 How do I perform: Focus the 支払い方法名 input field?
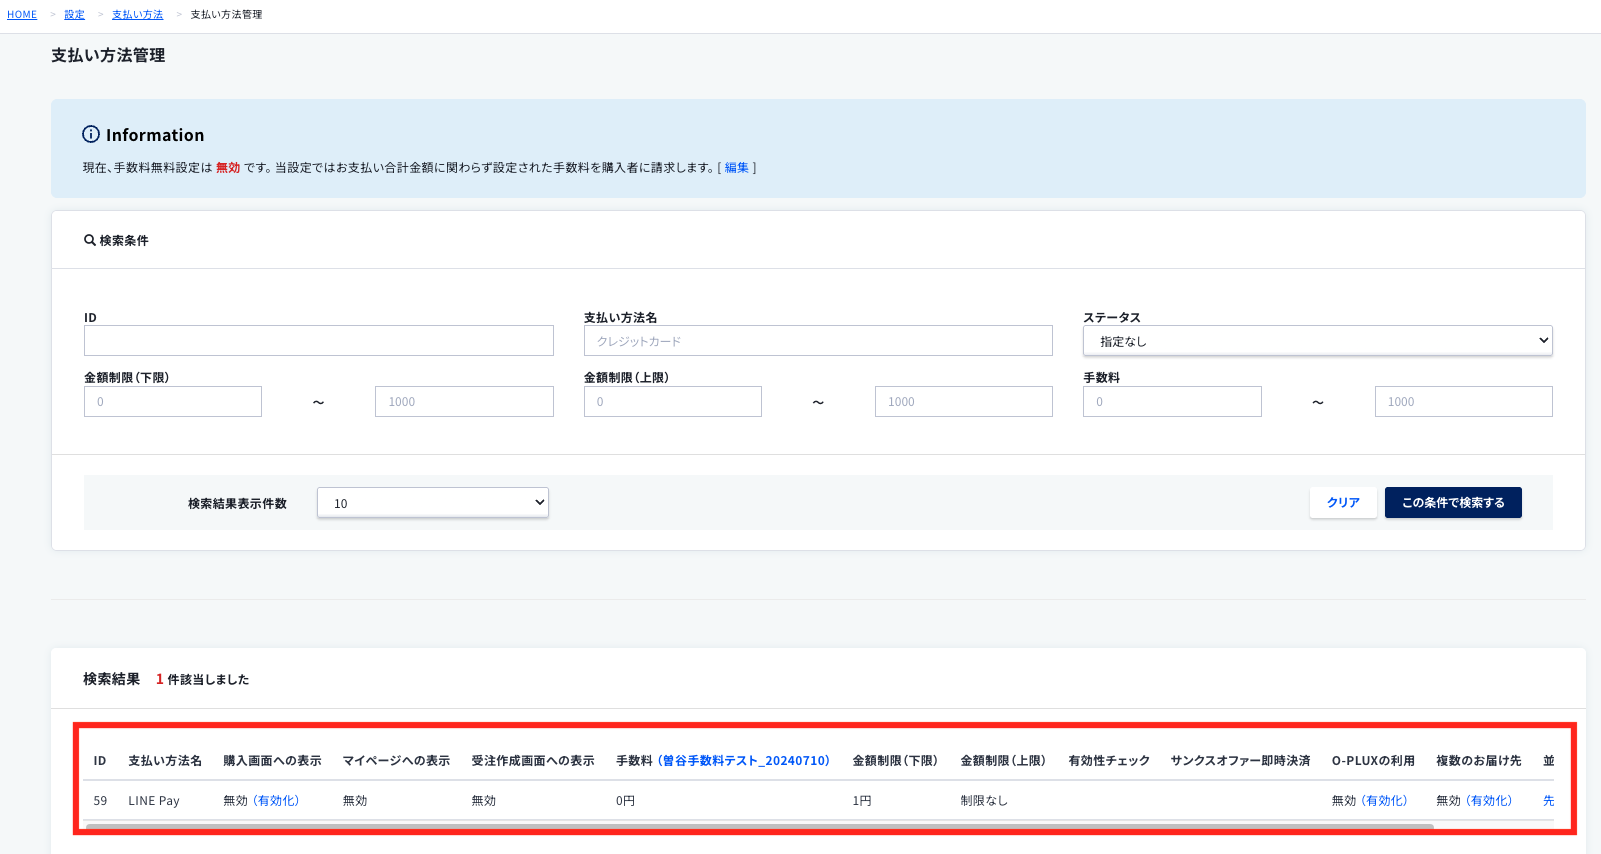tap(818, 341)
